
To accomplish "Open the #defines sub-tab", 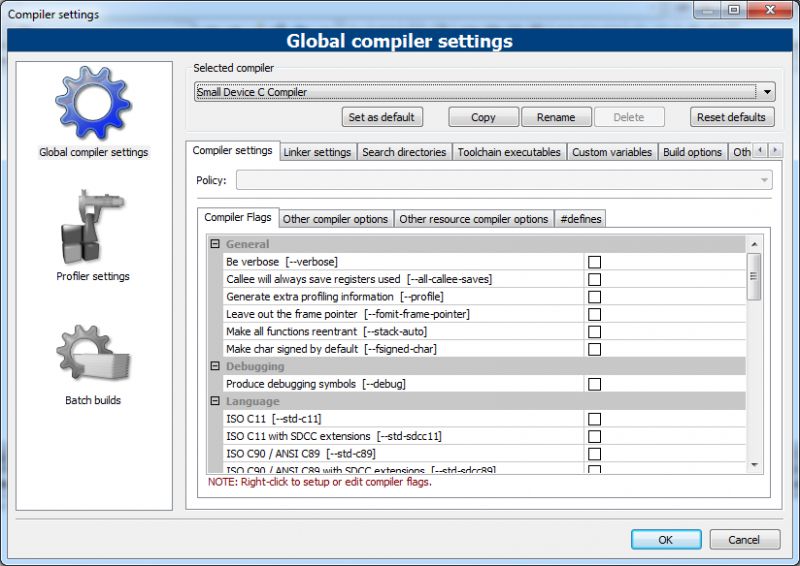I will [581, 219].
